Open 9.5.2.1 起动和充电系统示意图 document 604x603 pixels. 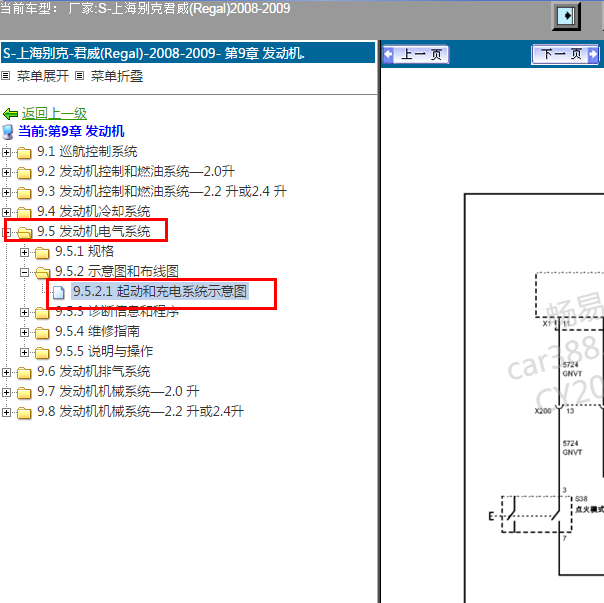click(x=160, y=292)
